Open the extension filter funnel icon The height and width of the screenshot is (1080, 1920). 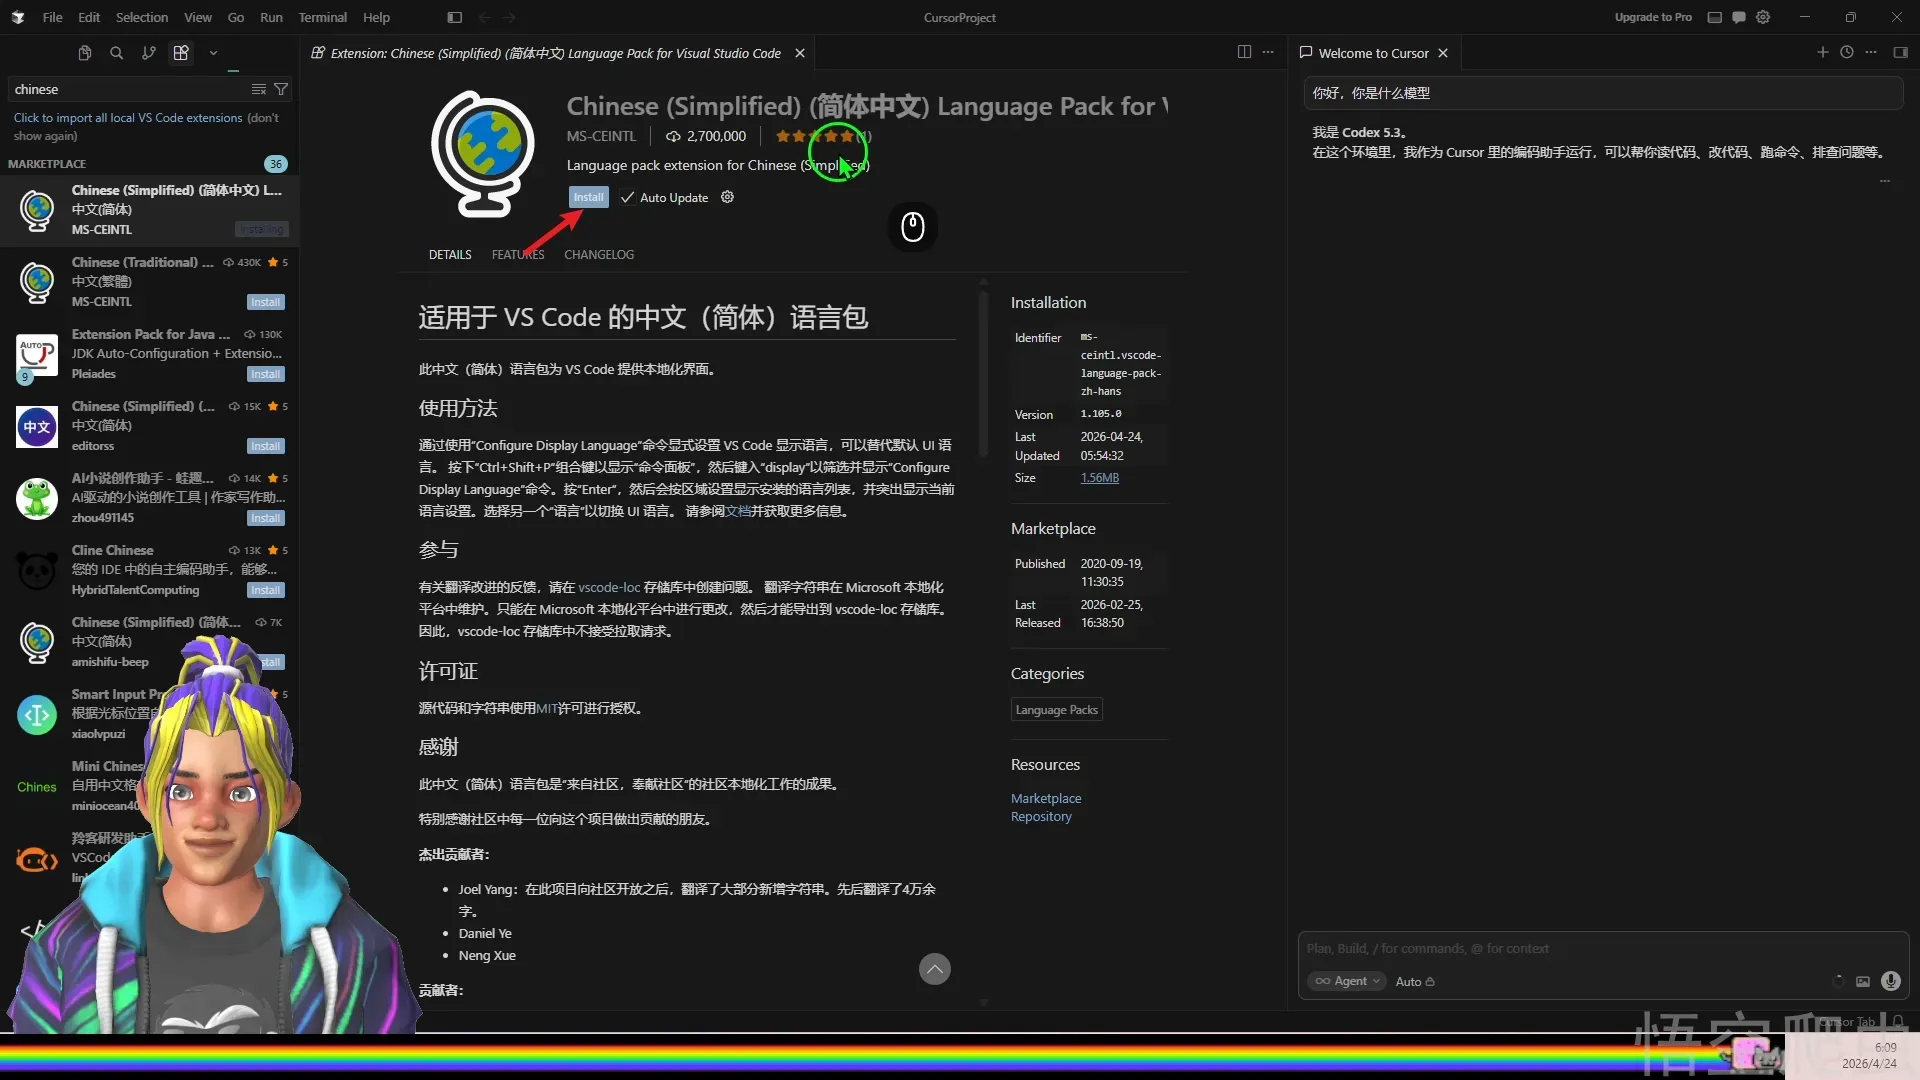coord(281,89)
